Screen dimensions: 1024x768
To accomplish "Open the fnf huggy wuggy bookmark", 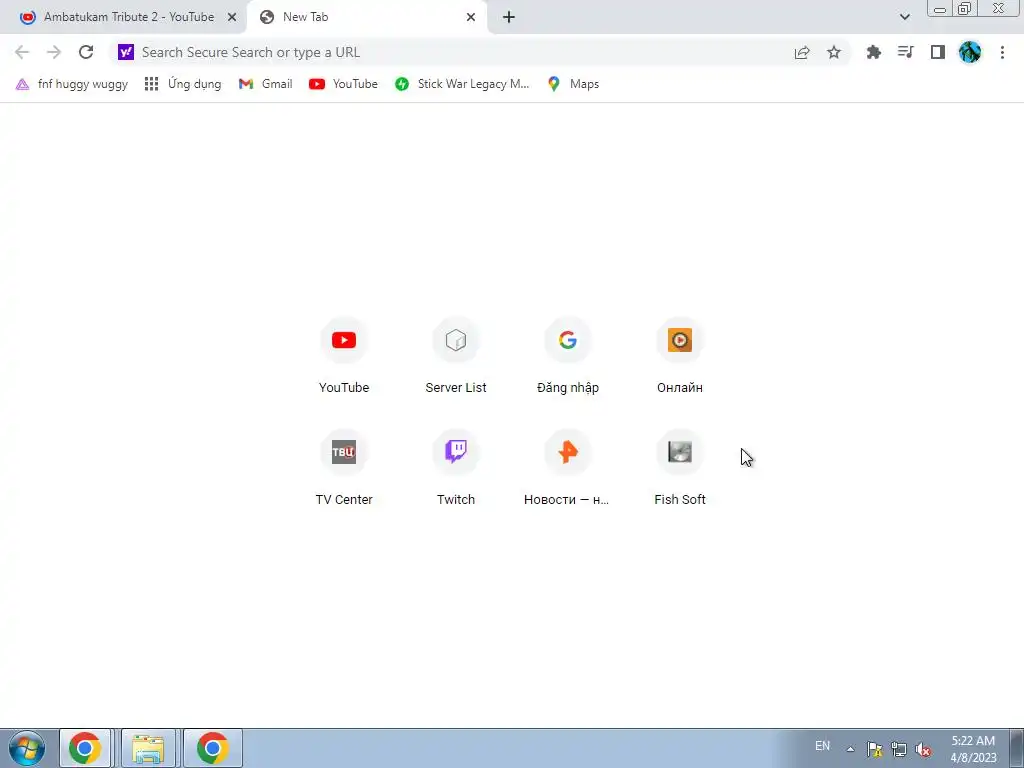I will point(72,84).
